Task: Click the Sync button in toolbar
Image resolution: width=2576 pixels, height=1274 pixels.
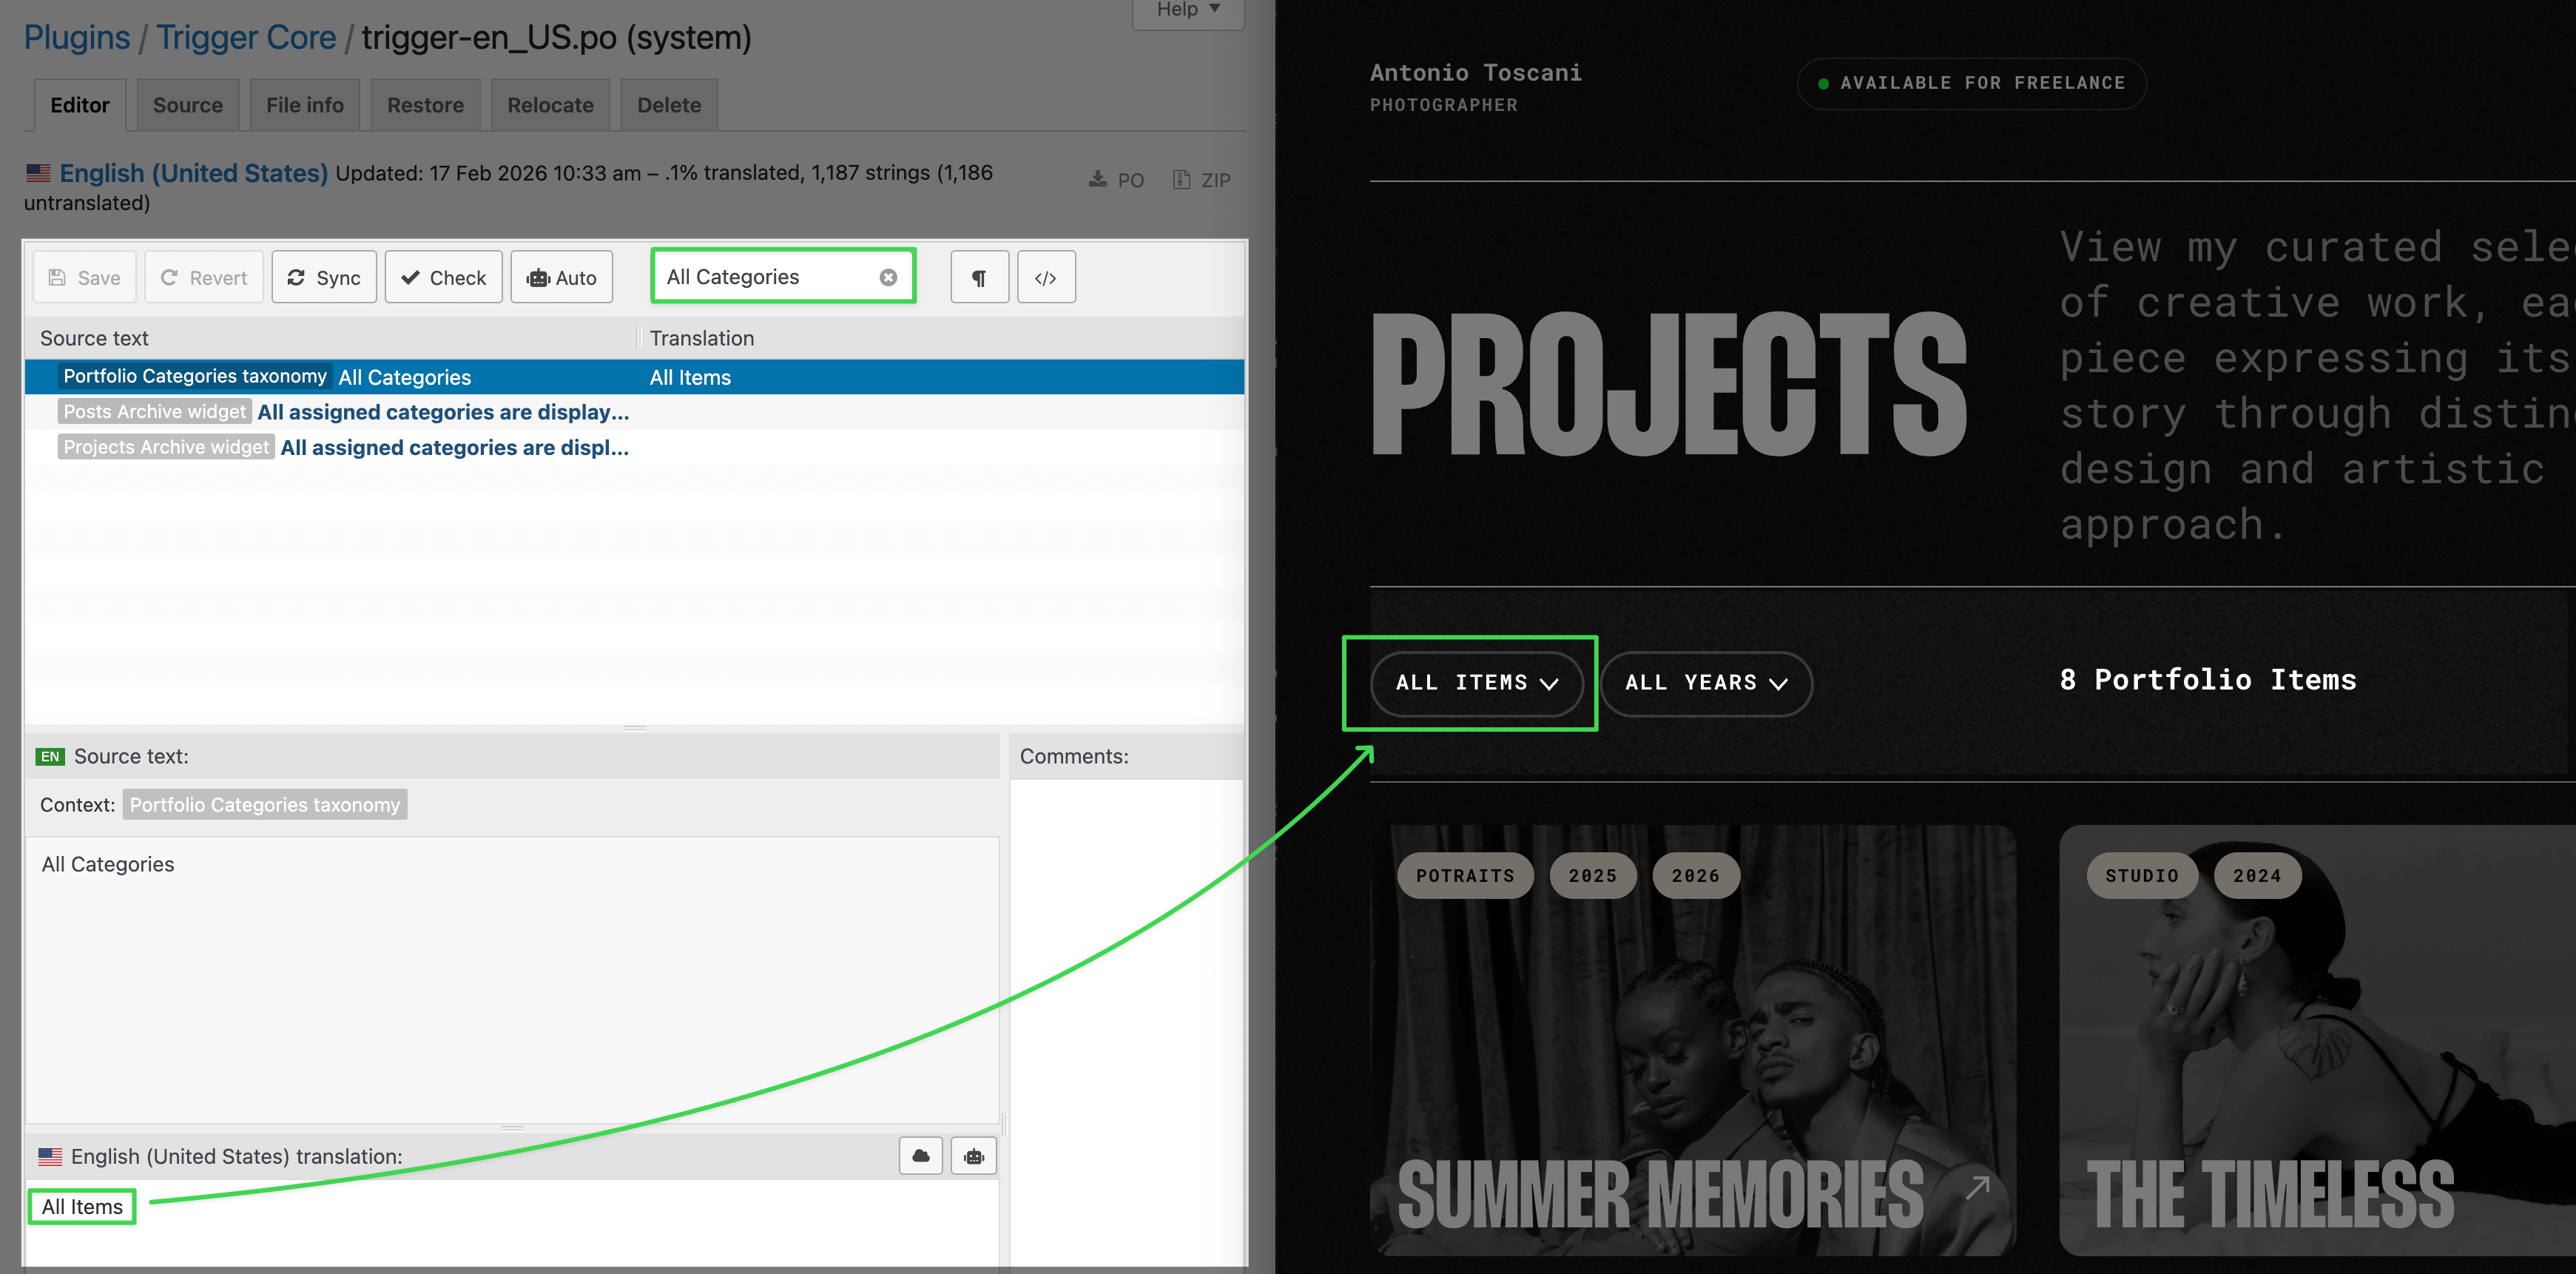Action: pos(324,277)
